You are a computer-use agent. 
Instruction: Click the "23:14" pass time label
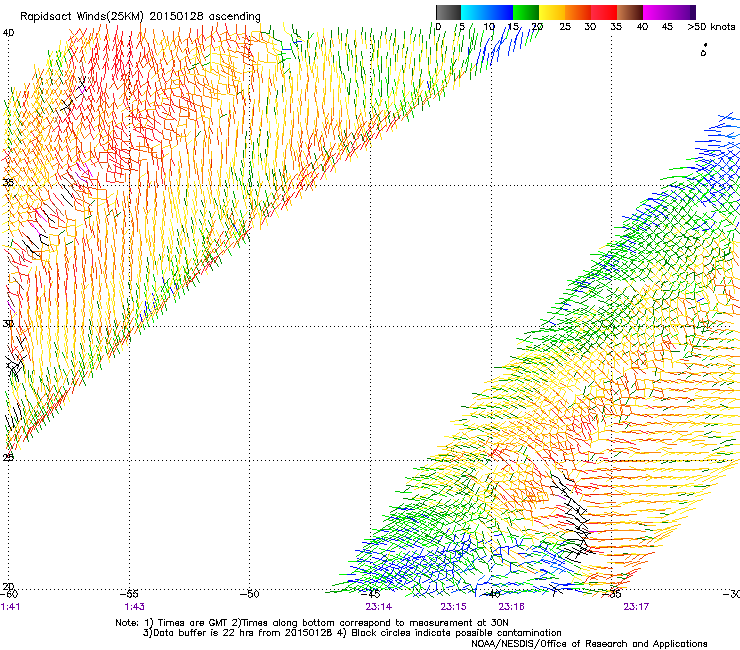378,607
